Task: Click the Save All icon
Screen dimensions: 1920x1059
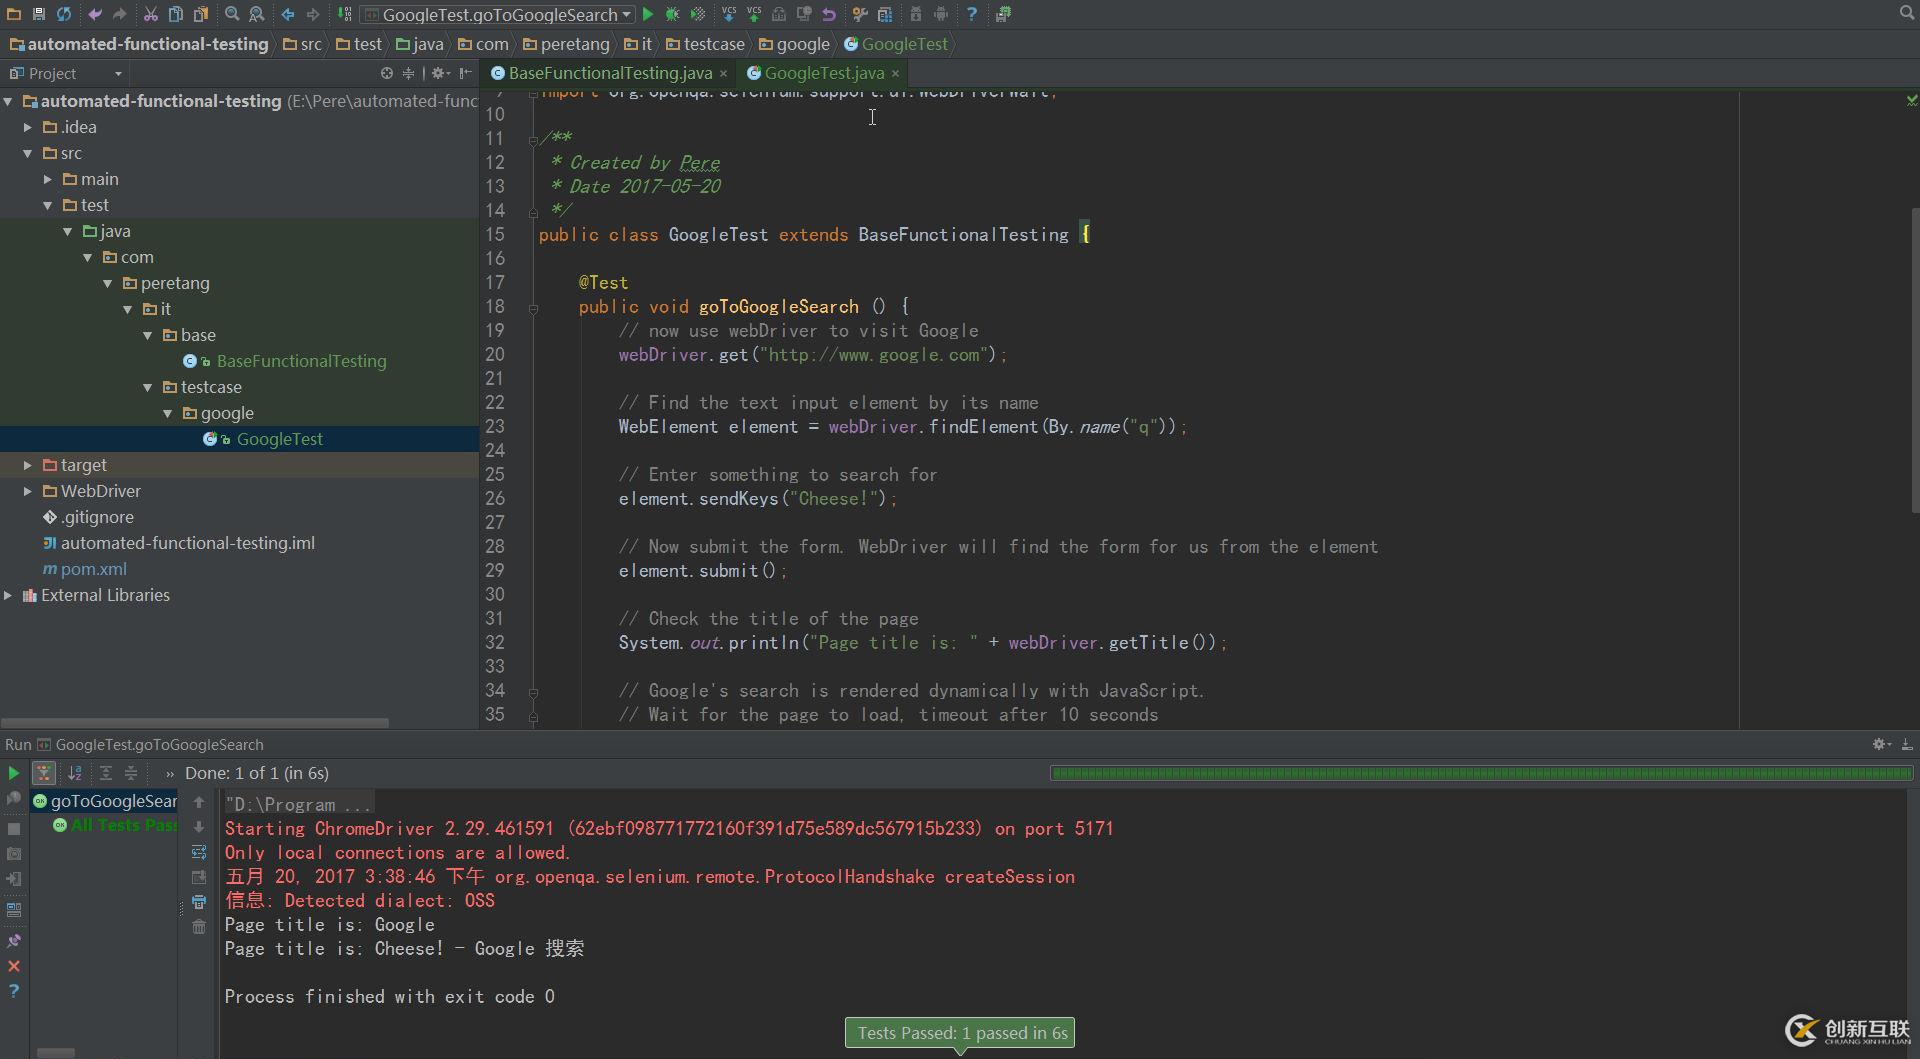Action: (x=39, y=14)
